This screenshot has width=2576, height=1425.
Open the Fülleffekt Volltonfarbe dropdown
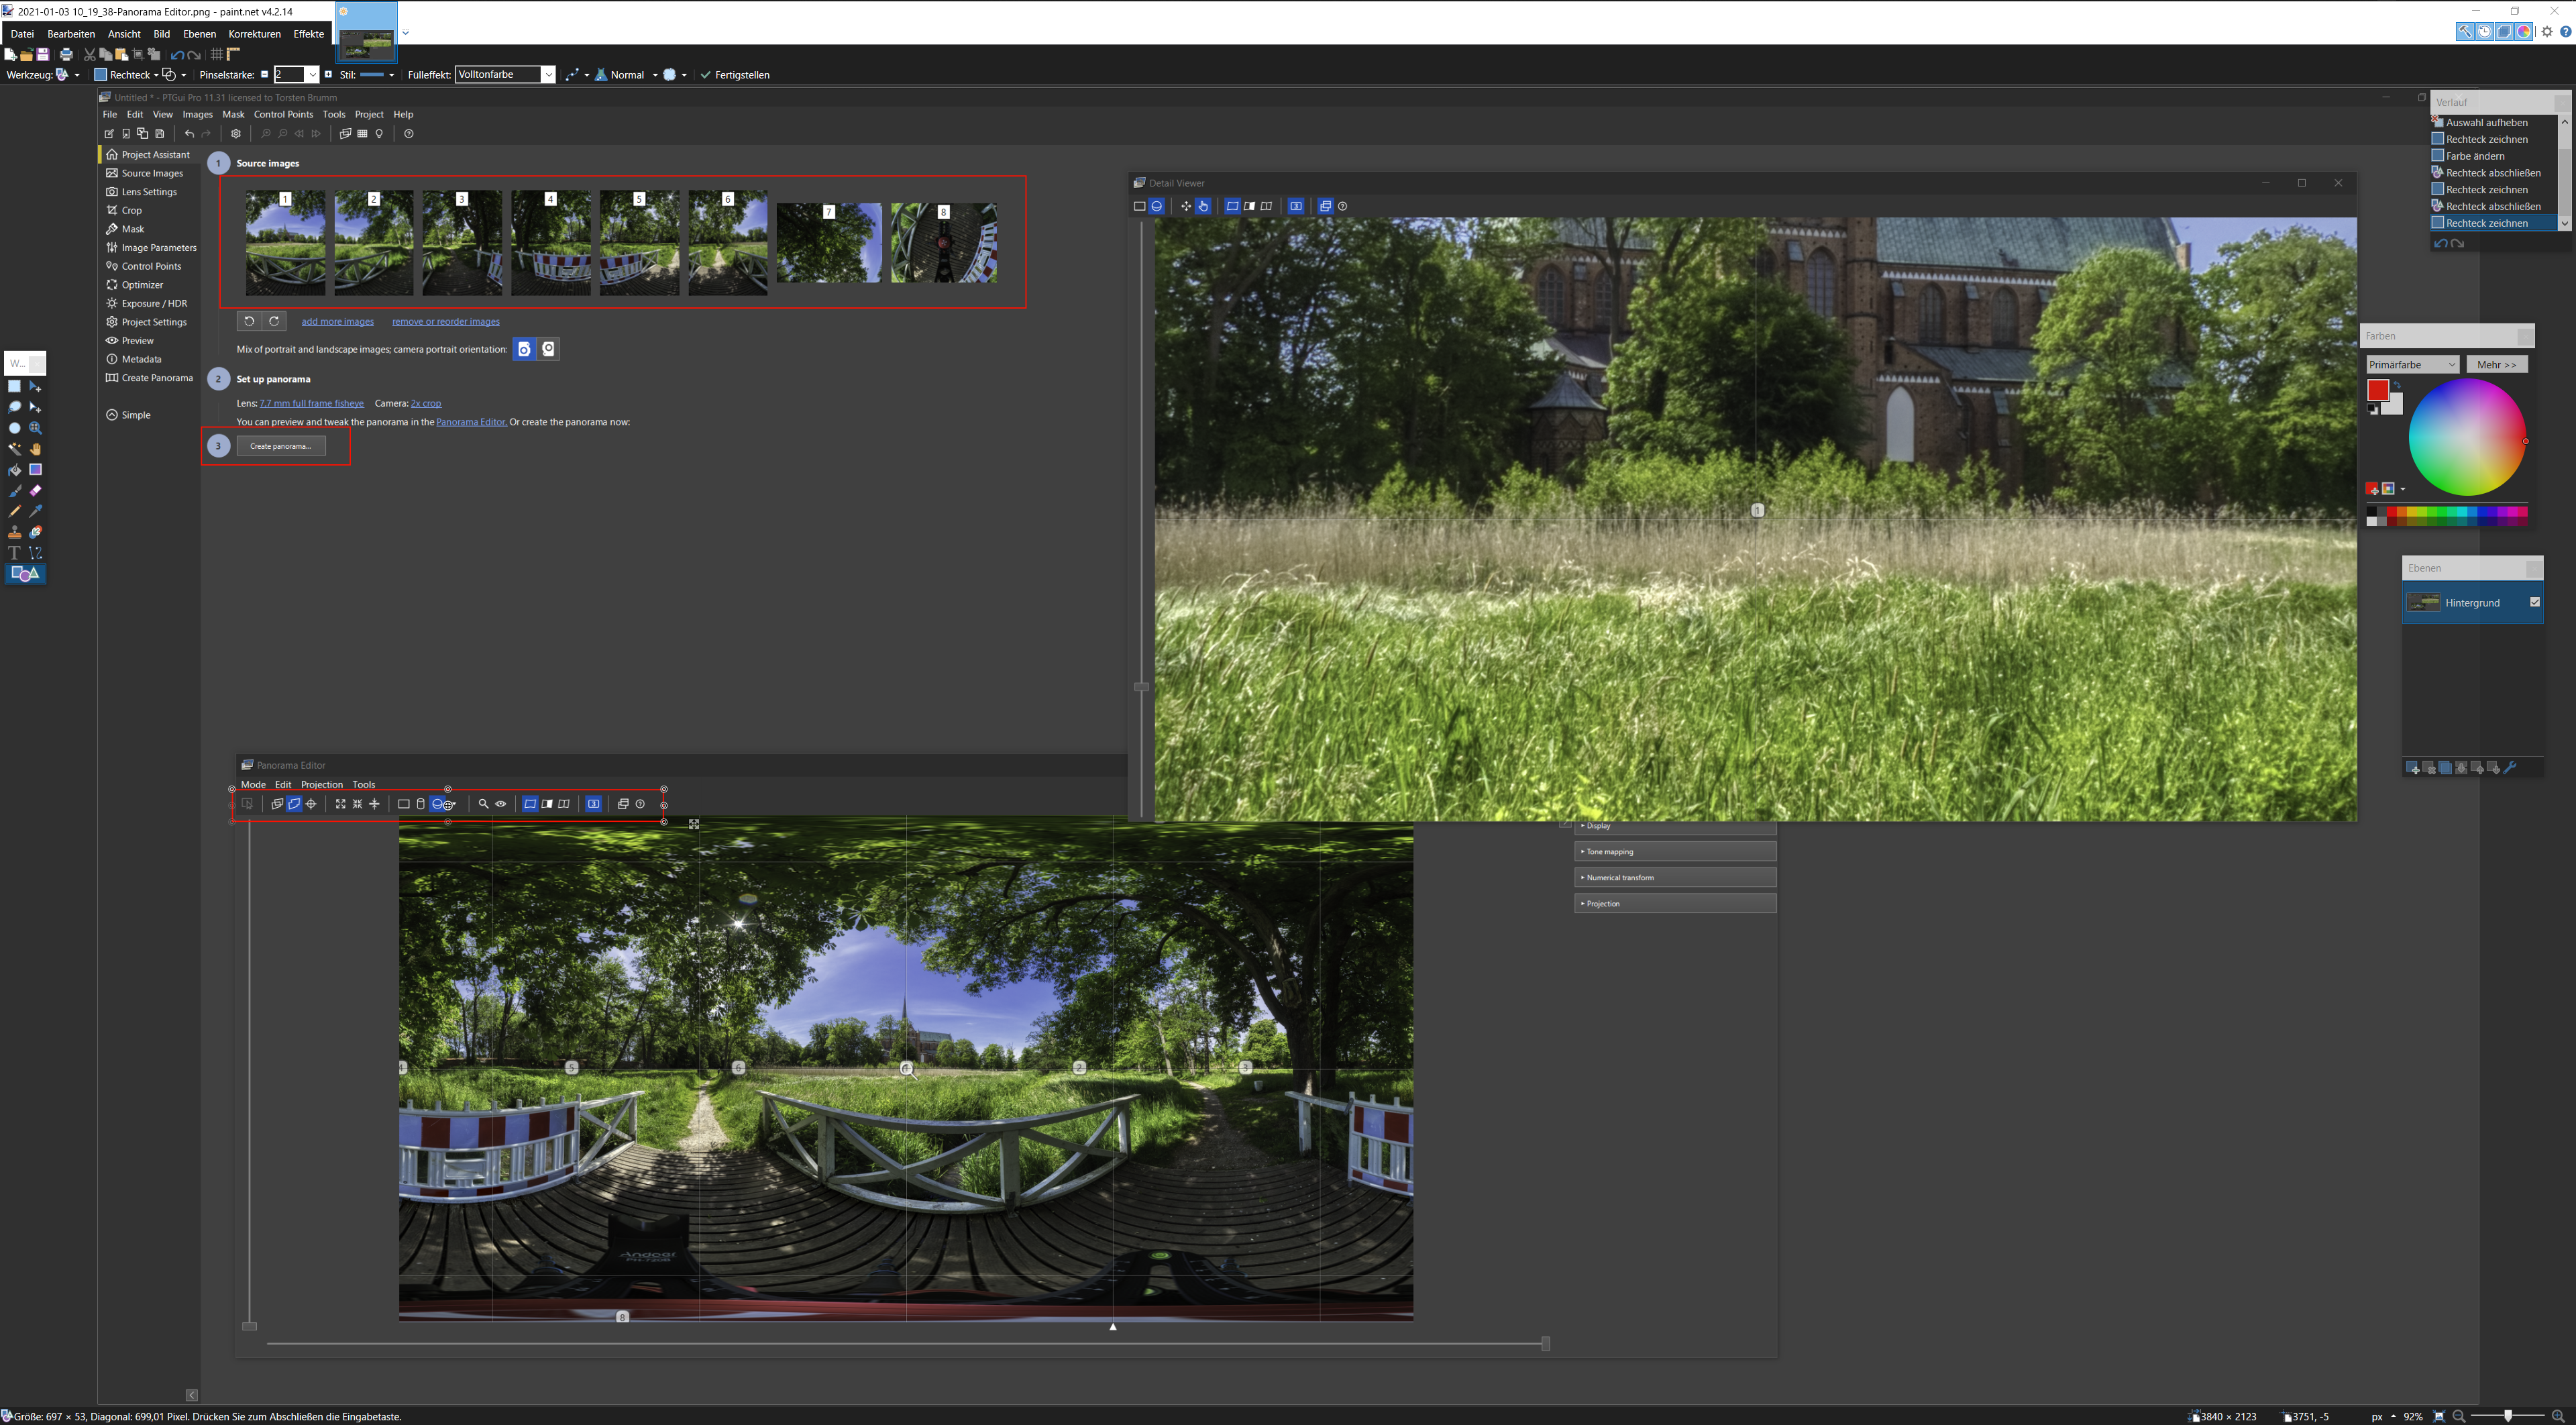pos(548,75)
